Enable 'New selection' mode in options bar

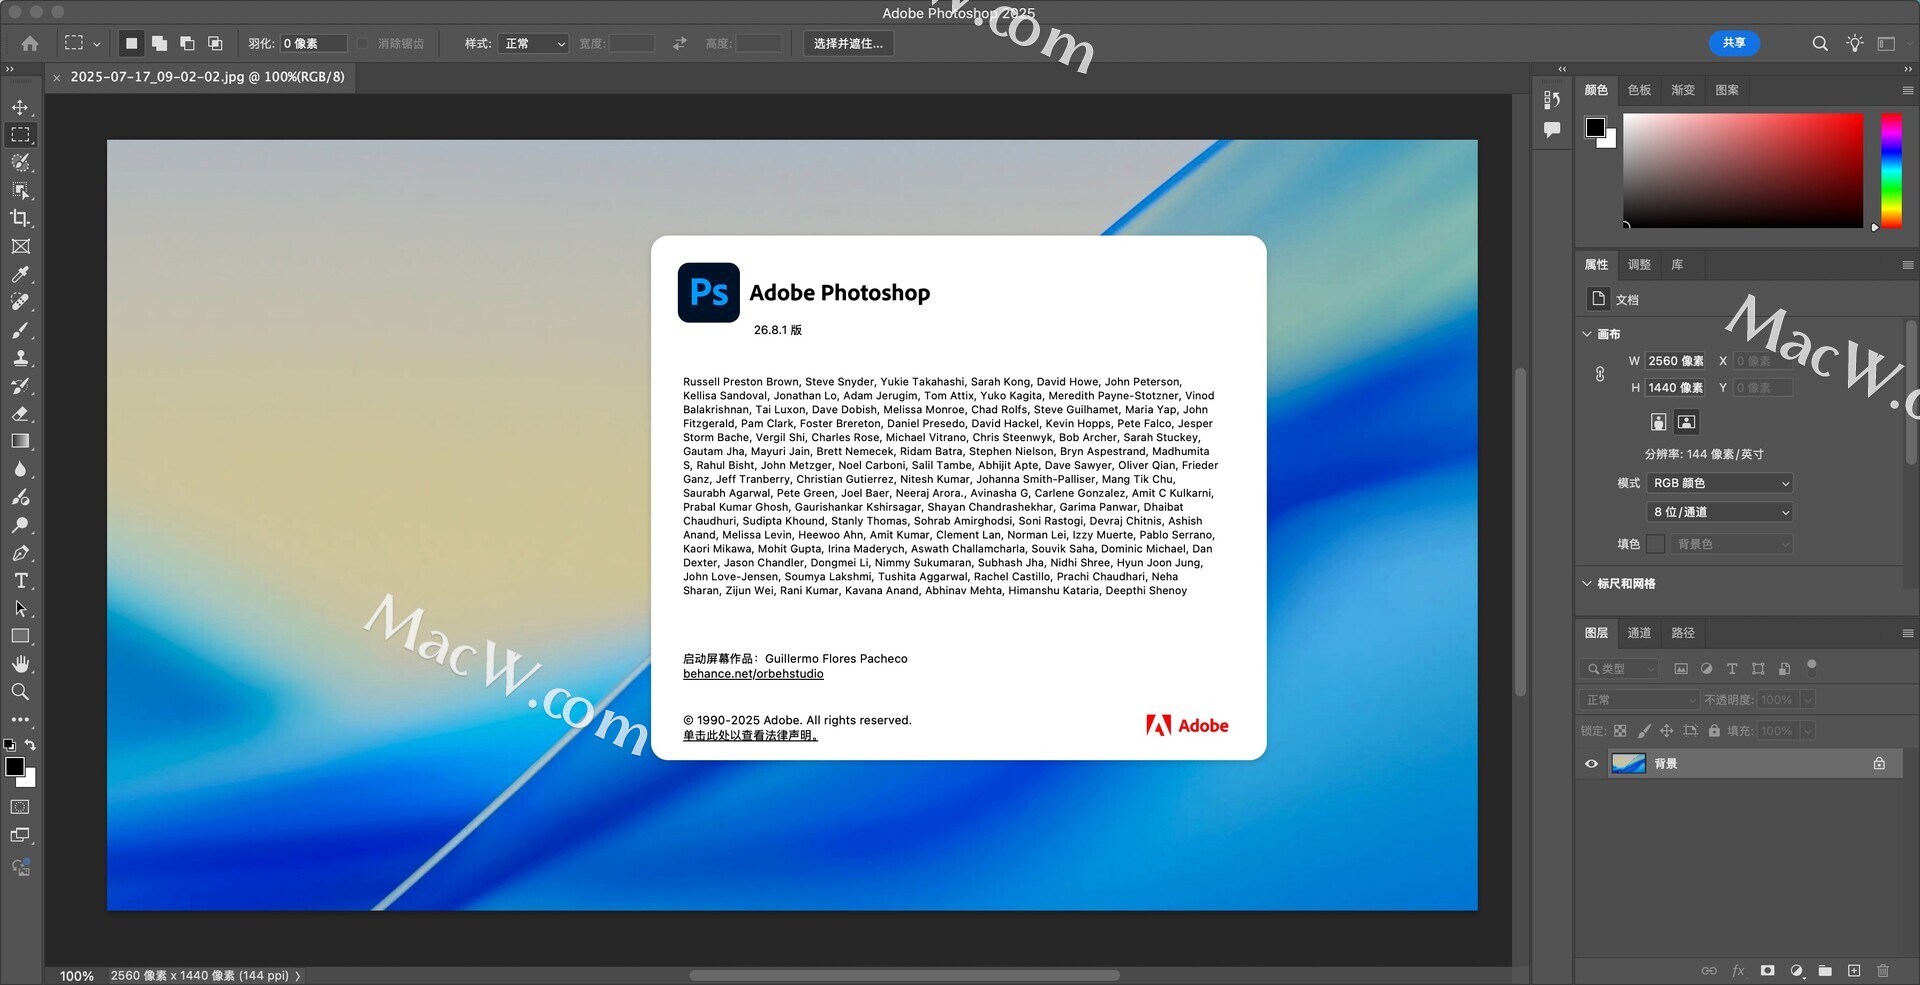tap(131, 43)
